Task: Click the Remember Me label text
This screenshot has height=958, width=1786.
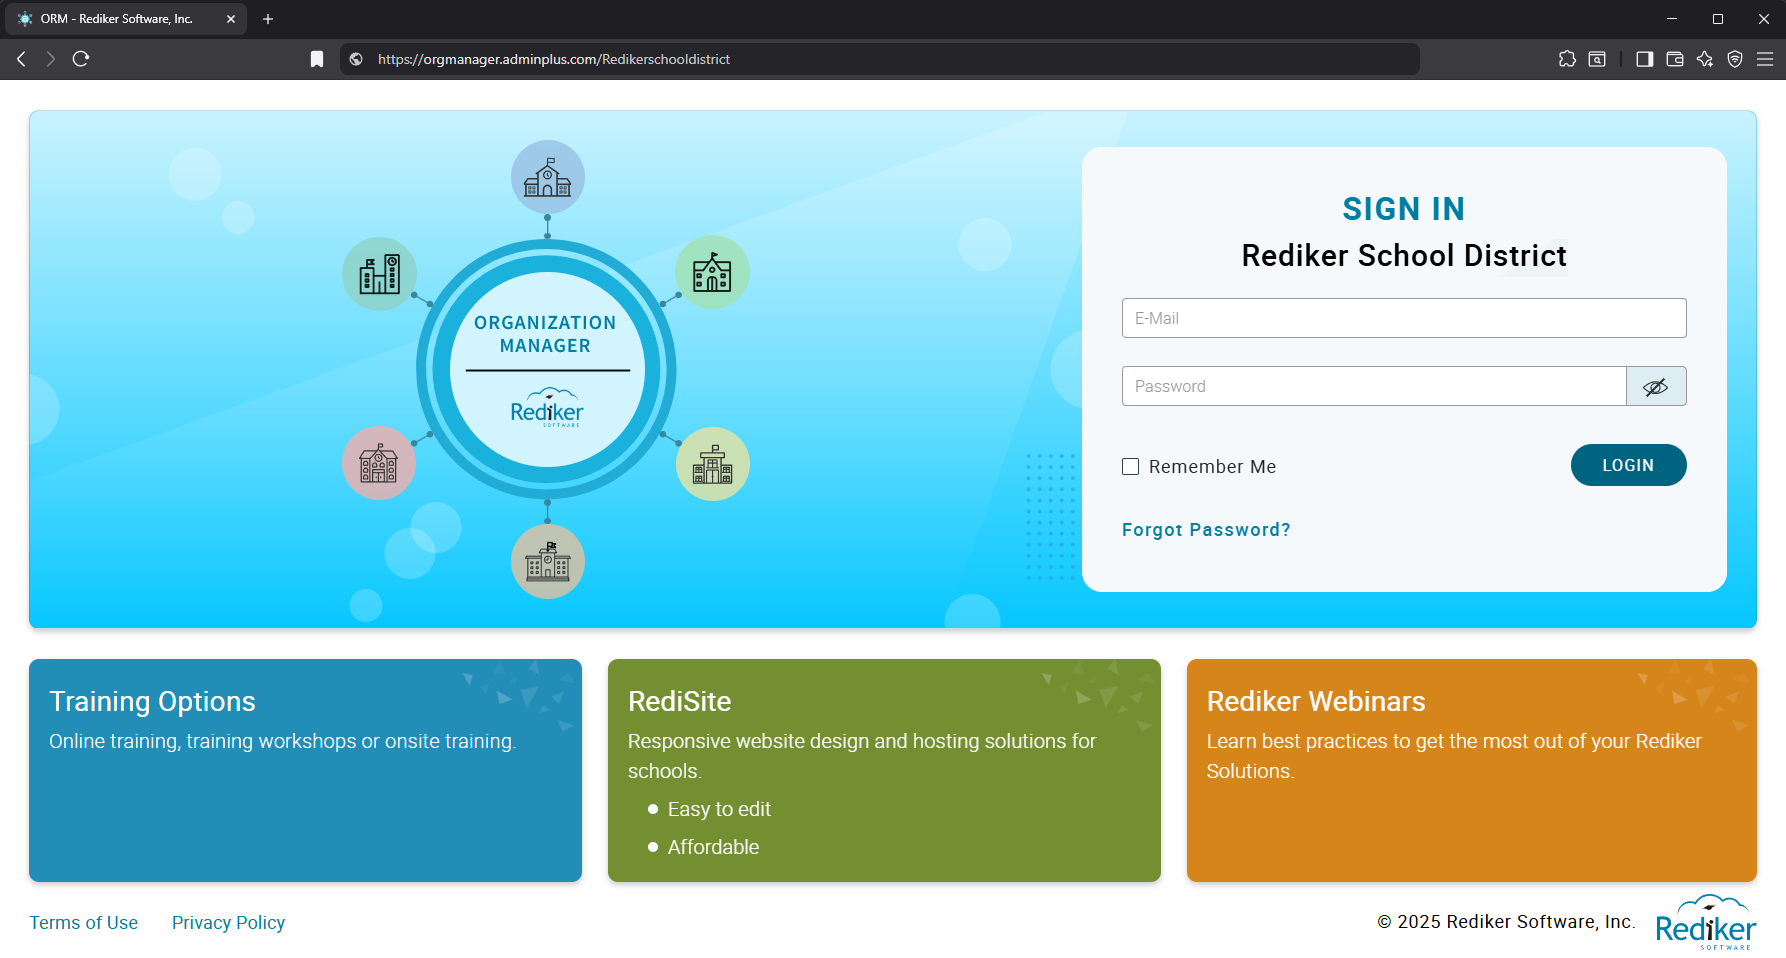Action: (1212, 467)
